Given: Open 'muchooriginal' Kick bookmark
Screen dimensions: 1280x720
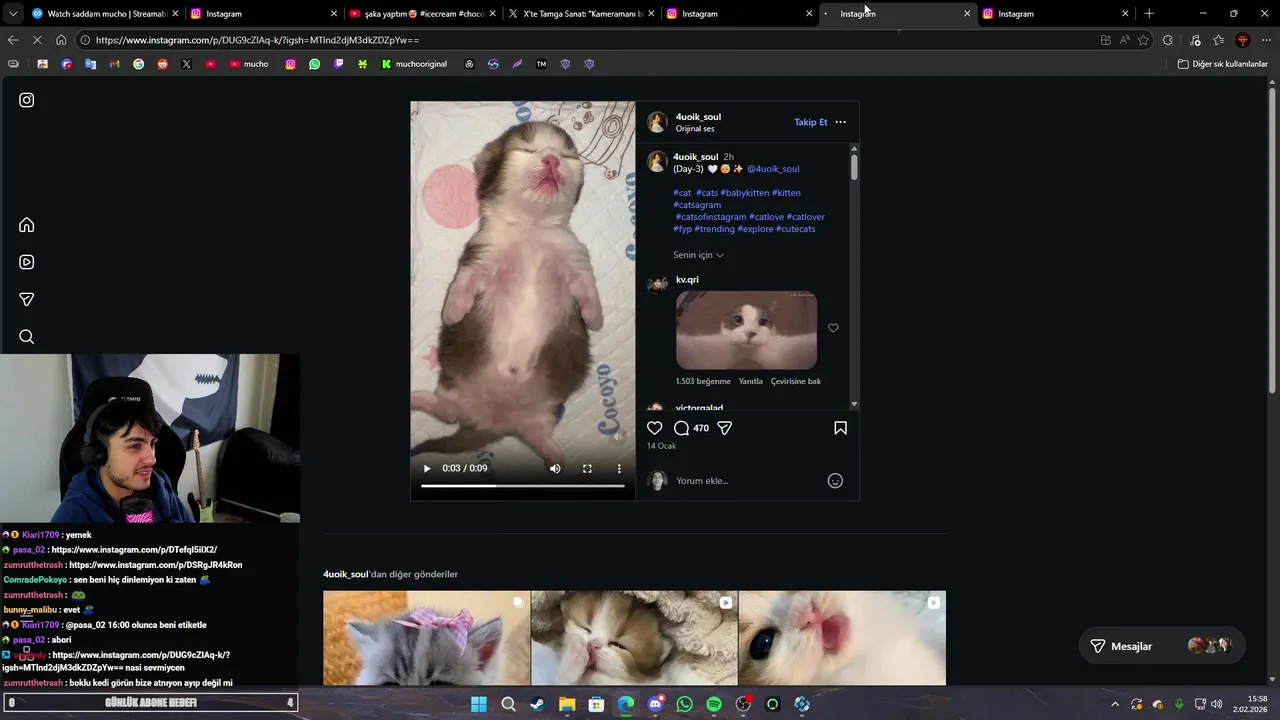Looking at the screenshot, I should point(414,64).
